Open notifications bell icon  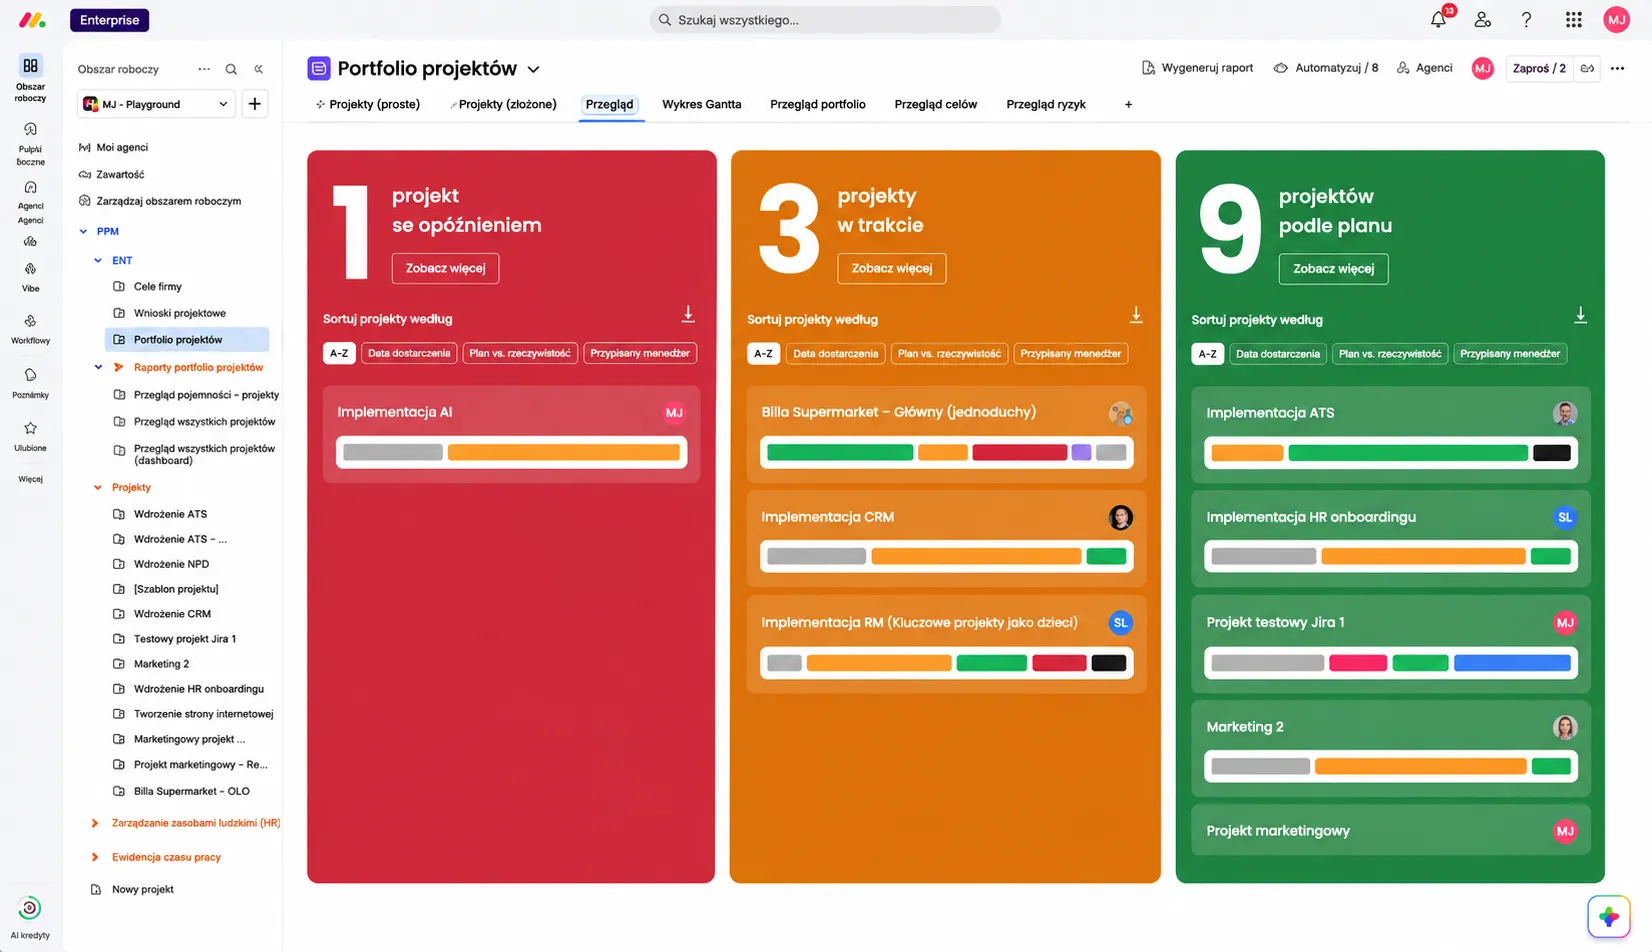click(1438, 19)
